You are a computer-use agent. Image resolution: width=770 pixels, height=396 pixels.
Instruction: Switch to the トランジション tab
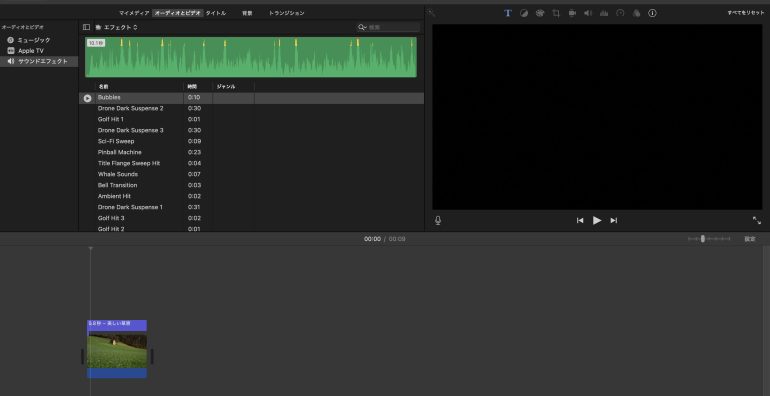click(x=286, y=13)
